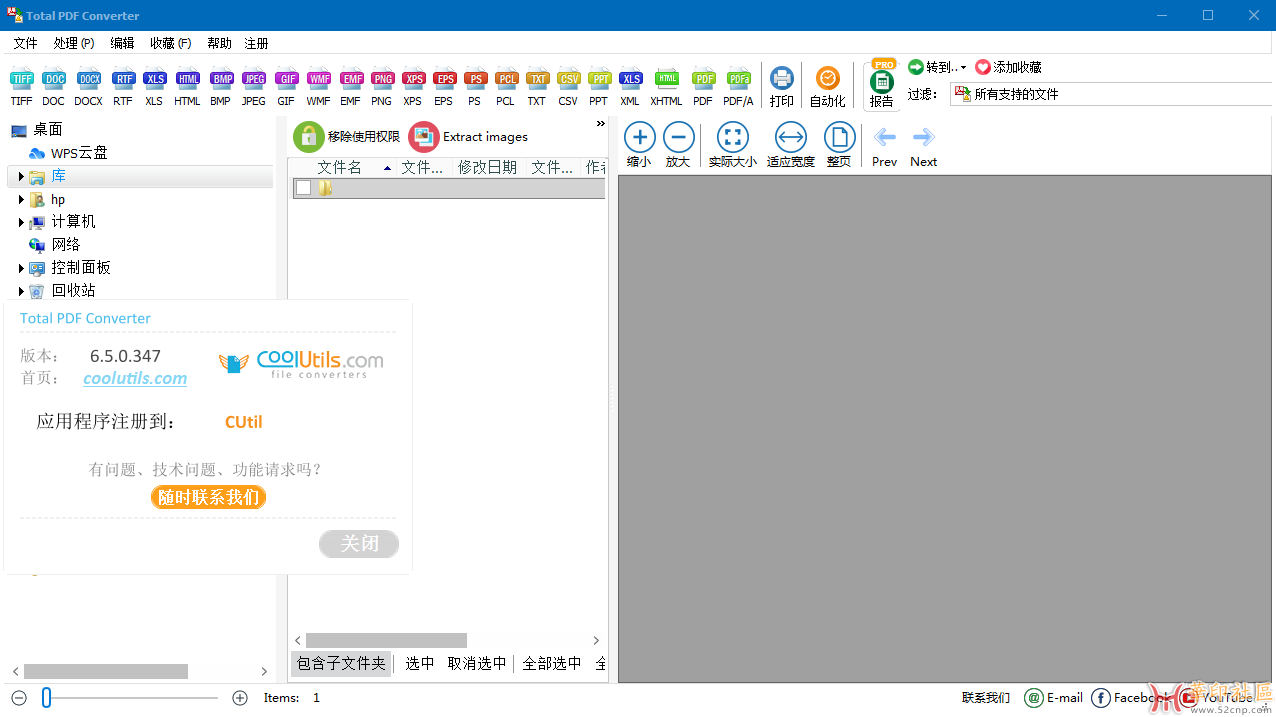This screenshot has width=1276, height=717.
Task: Click the fit to width (适应宽度) icon
Action: click(x=790, y=137)
